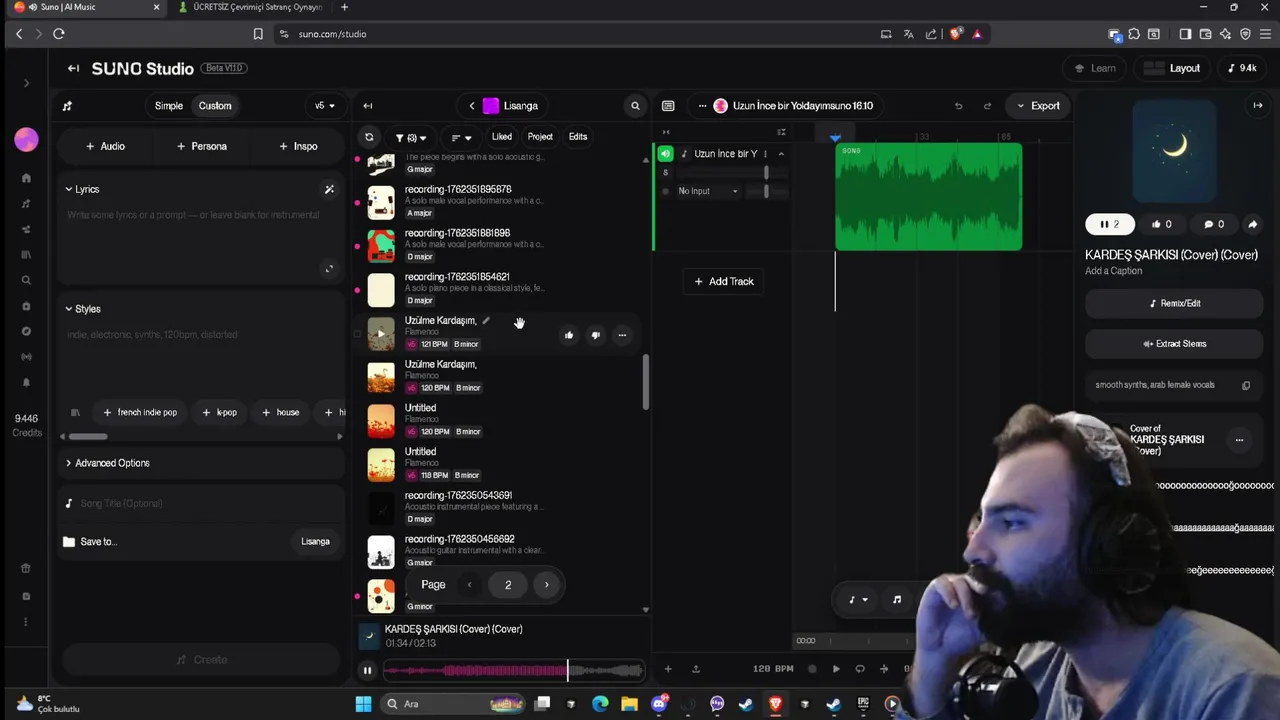This screenshot has height=720, width=1280.
Task: Toggle the record button in the transport bar
Action: click(x=812, y=669)
